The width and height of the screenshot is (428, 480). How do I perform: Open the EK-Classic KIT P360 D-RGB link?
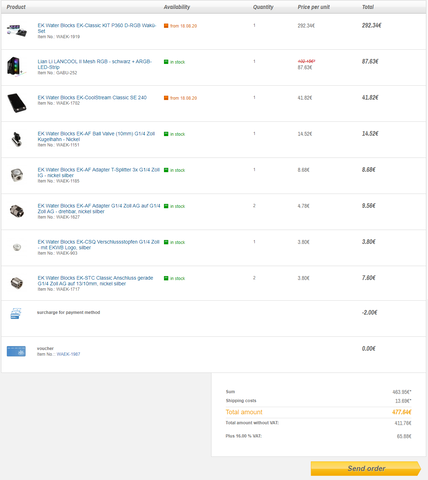point(97,28)
